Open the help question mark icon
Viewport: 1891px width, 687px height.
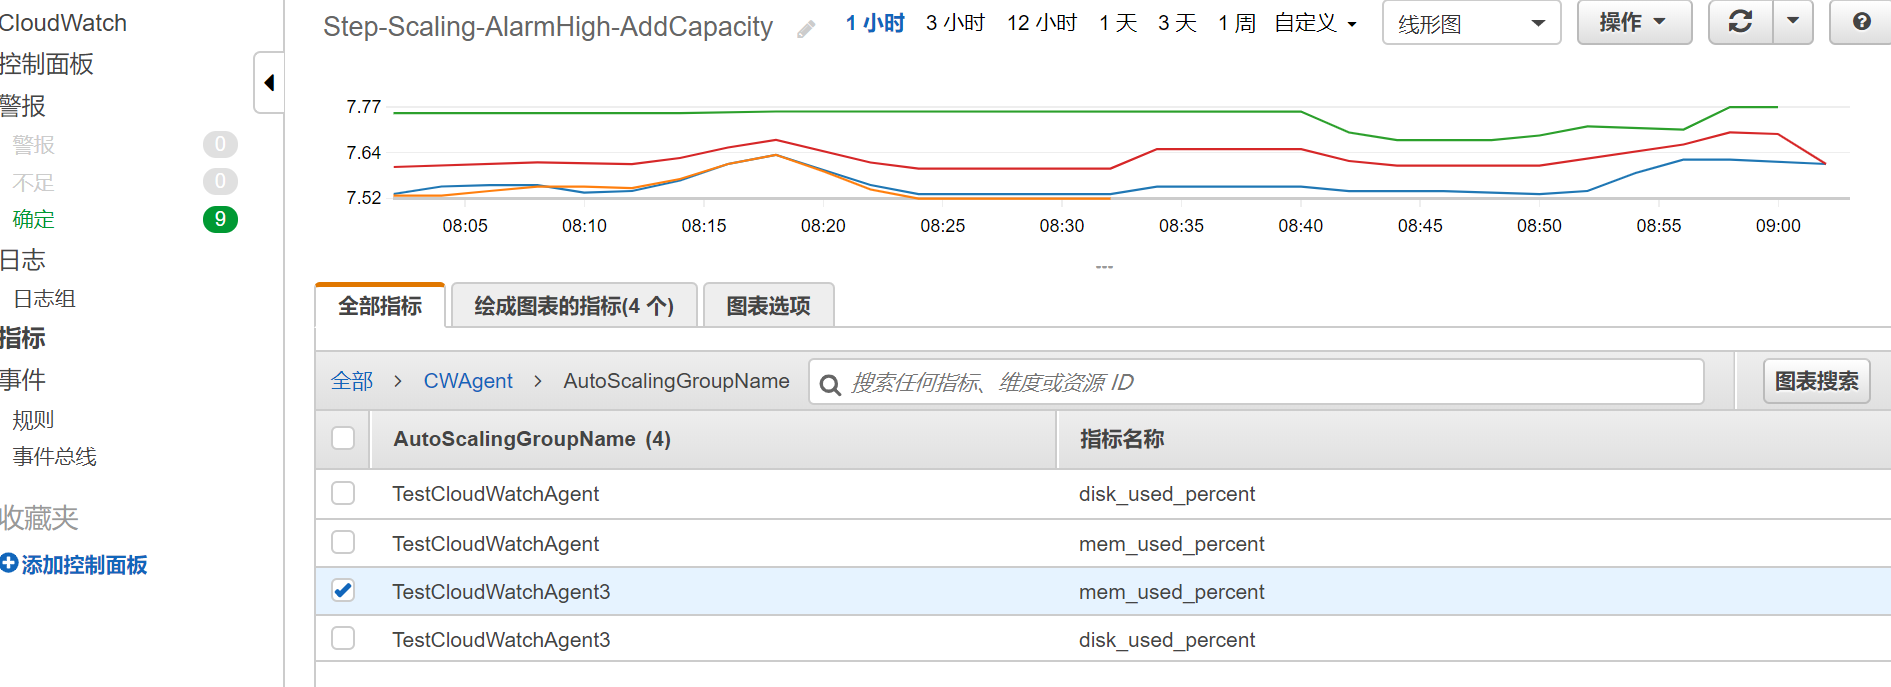click(x=1861, y=22)
